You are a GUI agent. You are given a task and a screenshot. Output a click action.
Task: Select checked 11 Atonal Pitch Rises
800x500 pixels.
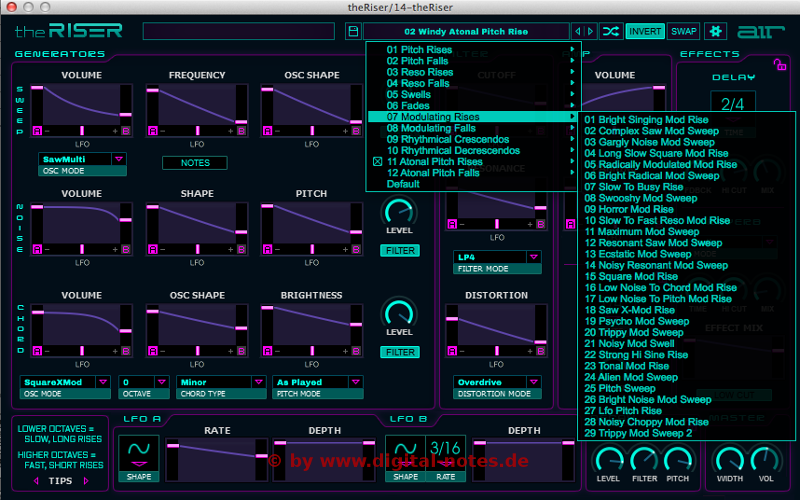(434, 161)
